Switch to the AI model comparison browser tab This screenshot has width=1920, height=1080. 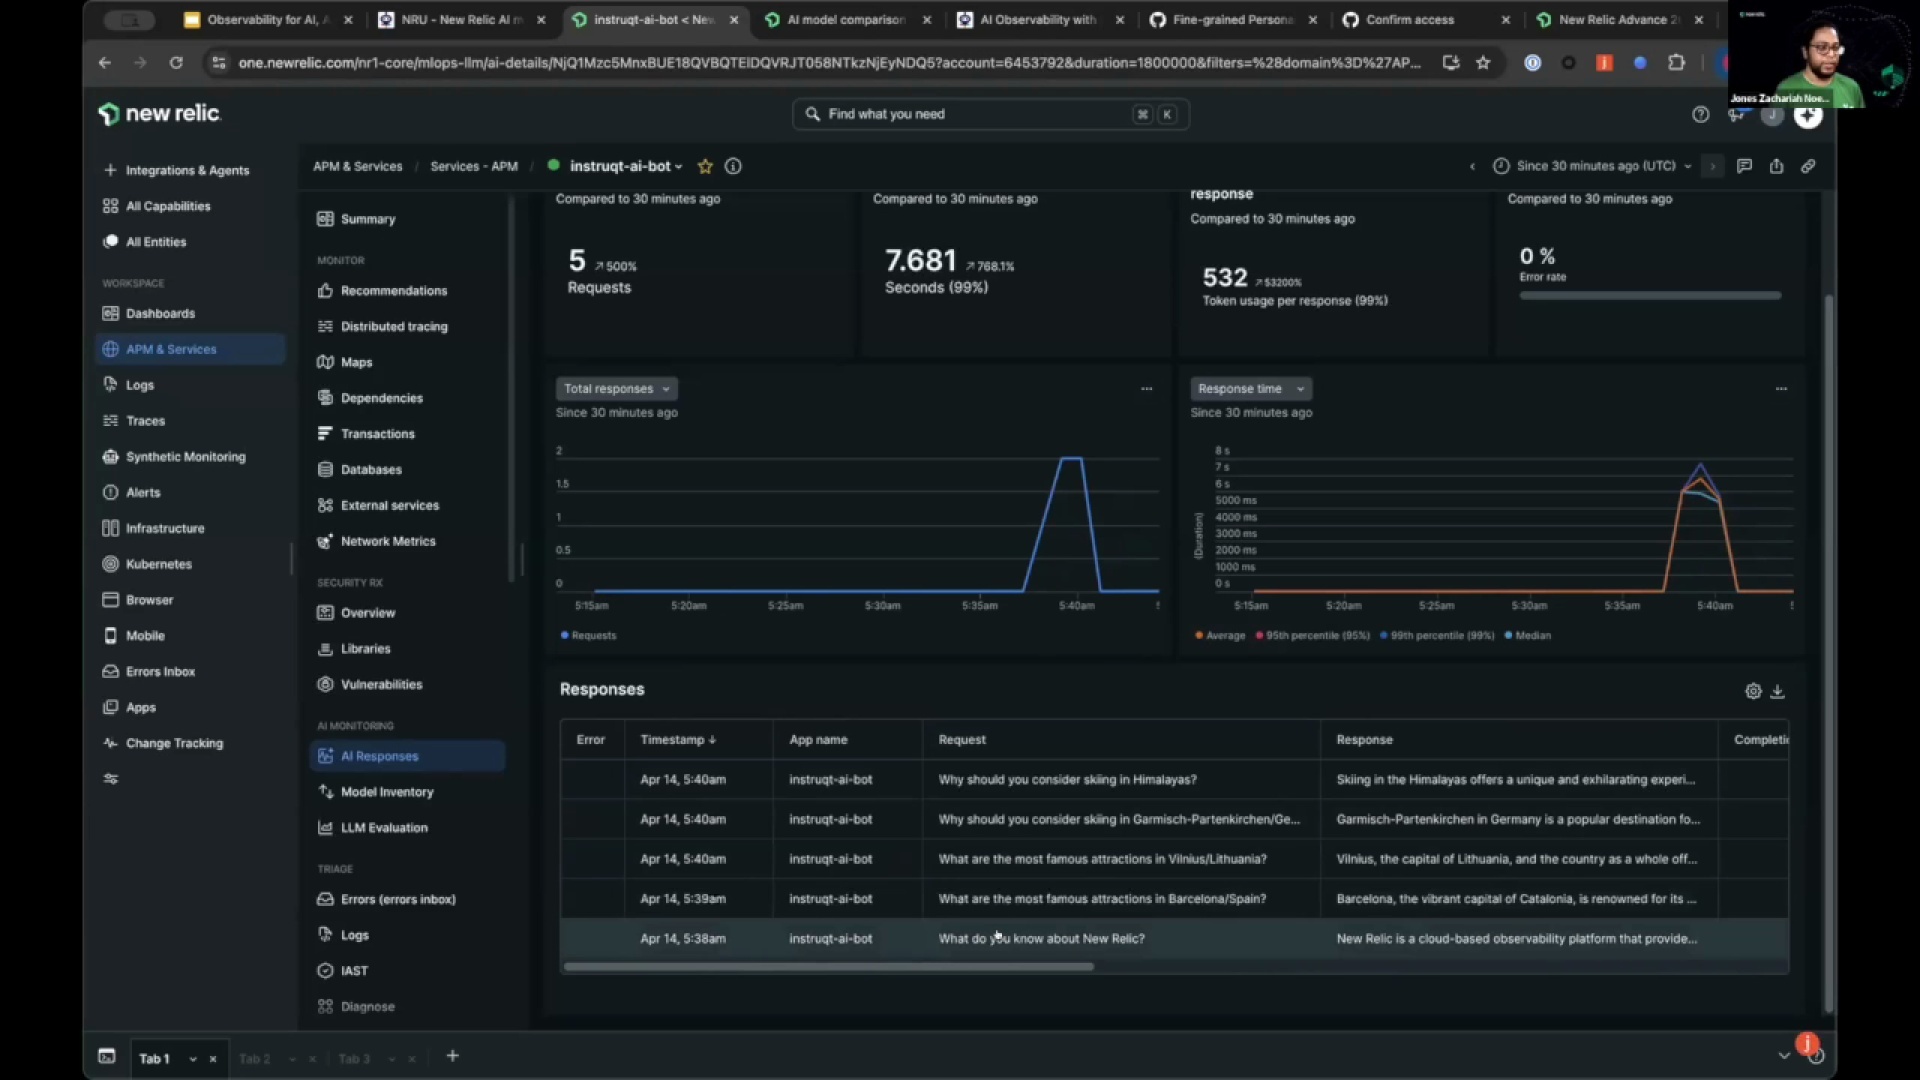point(845,19)
